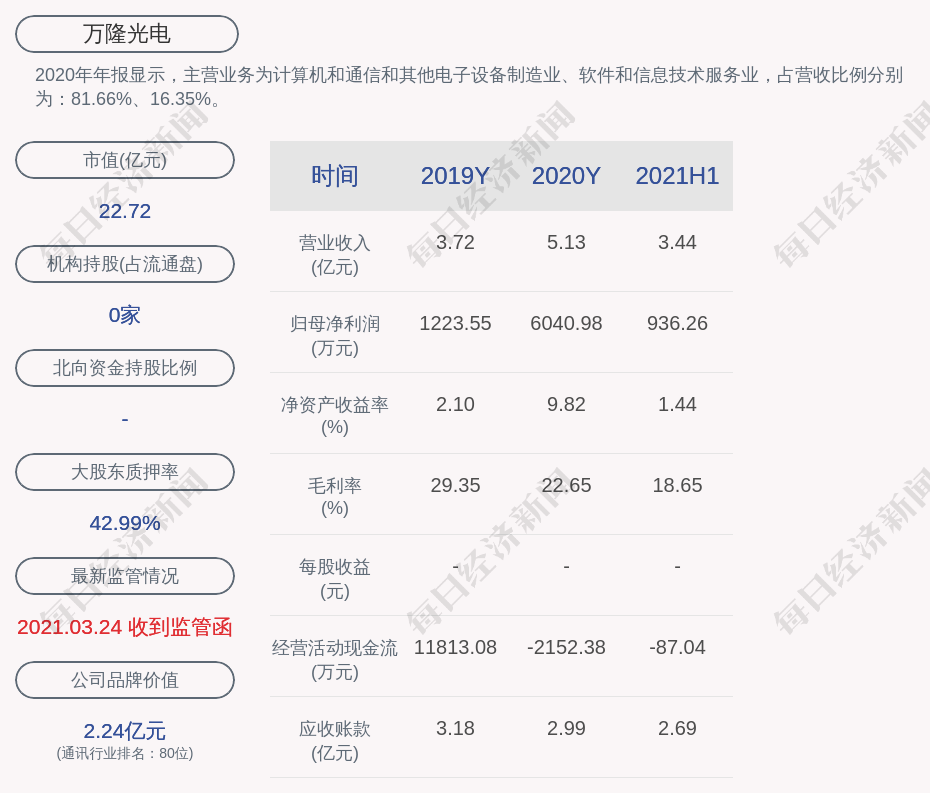Select the 归母净利润(万元) row label

click(x=335, y=335)
